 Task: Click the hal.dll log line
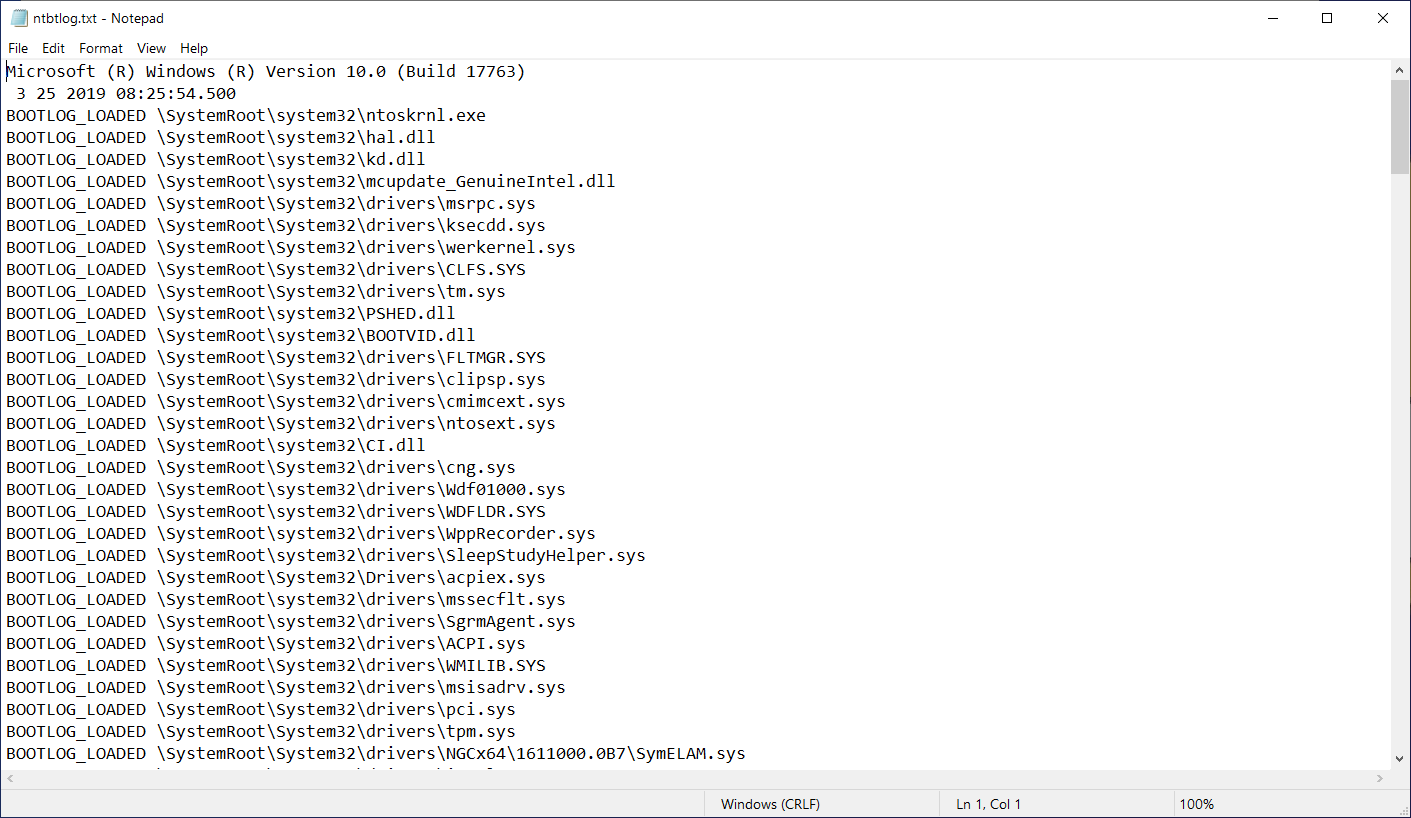[221, 138]
